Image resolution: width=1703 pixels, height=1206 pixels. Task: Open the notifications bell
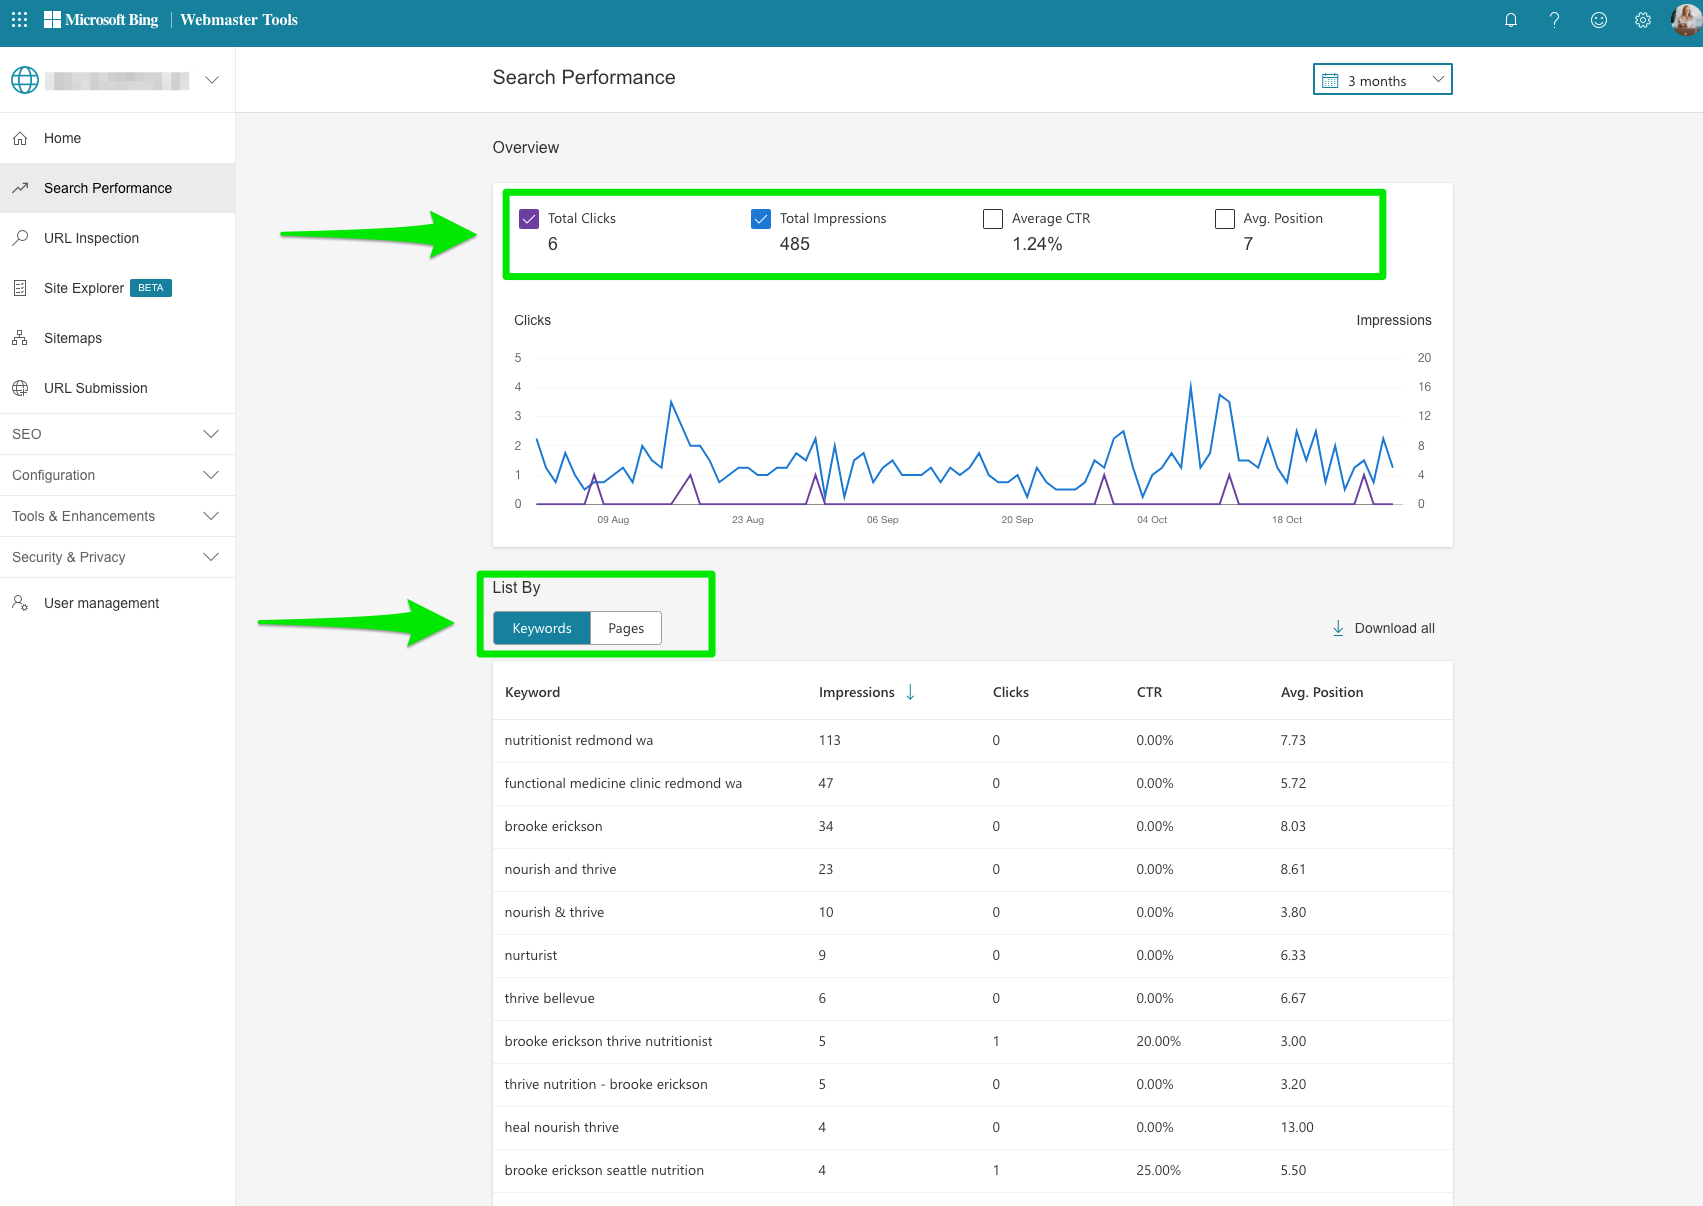tap(1511, 20)
